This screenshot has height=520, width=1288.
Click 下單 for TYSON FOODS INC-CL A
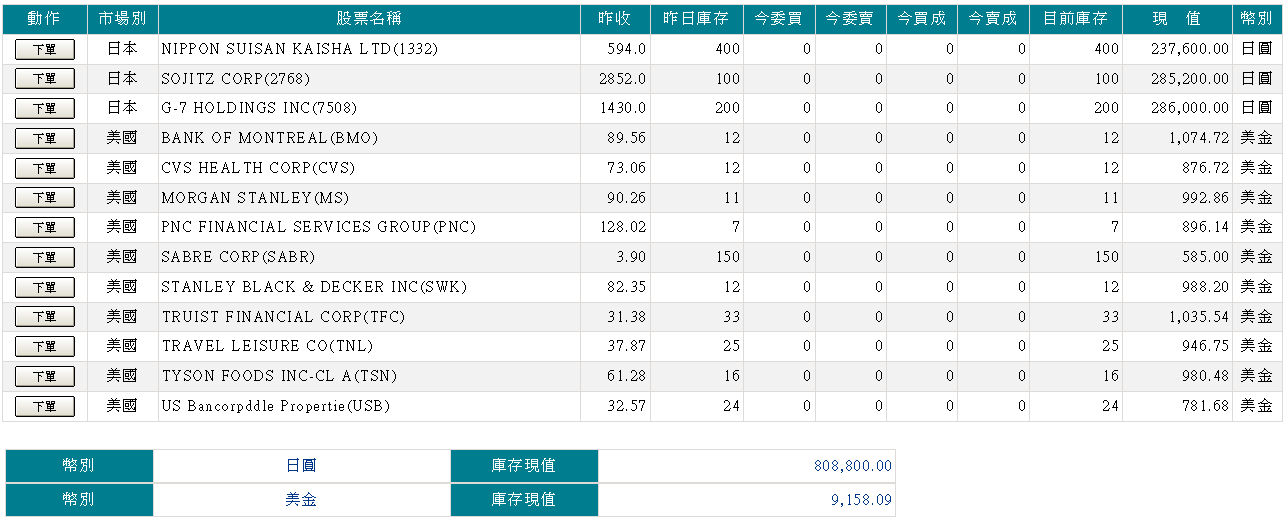[x=44, y=376]
